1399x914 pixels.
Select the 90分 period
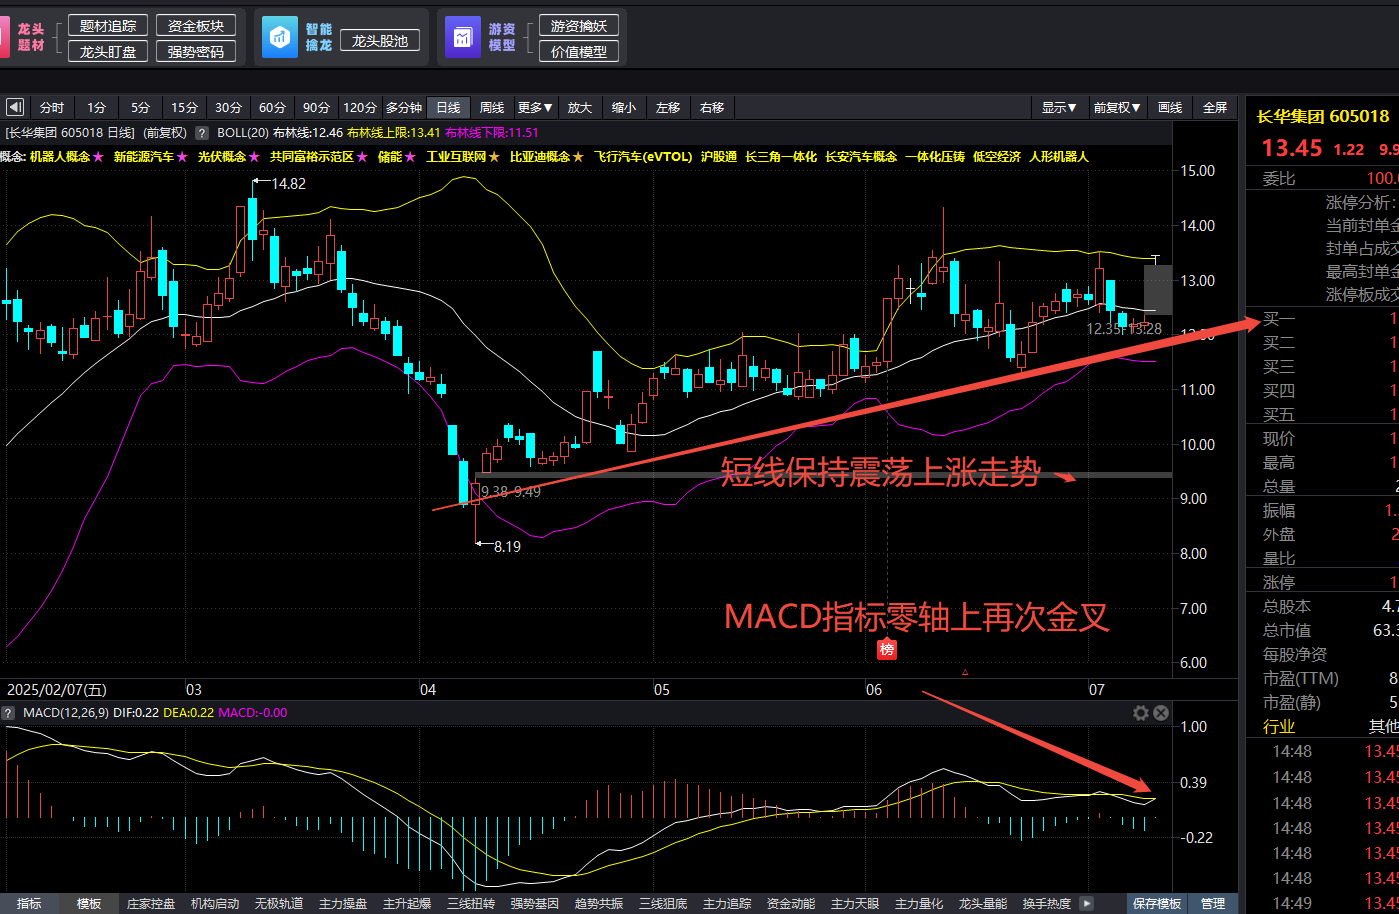pos(316,108)
